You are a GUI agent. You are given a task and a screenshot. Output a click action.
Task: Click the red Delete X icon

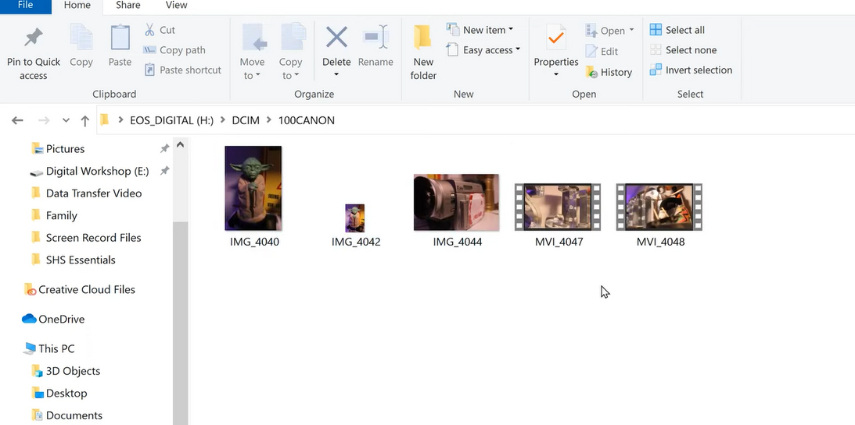pyautogui.click(x=336, y=37)
